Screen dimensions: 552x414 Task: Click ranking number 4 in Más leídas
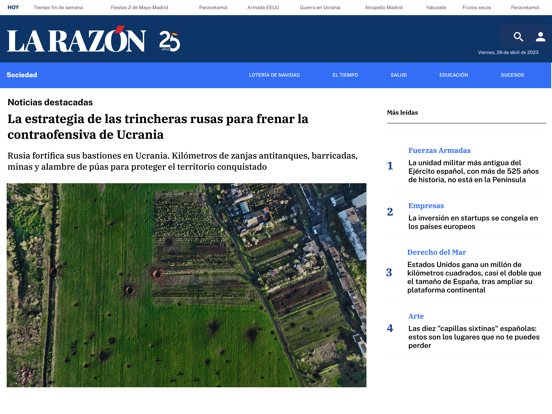(390, 328)
